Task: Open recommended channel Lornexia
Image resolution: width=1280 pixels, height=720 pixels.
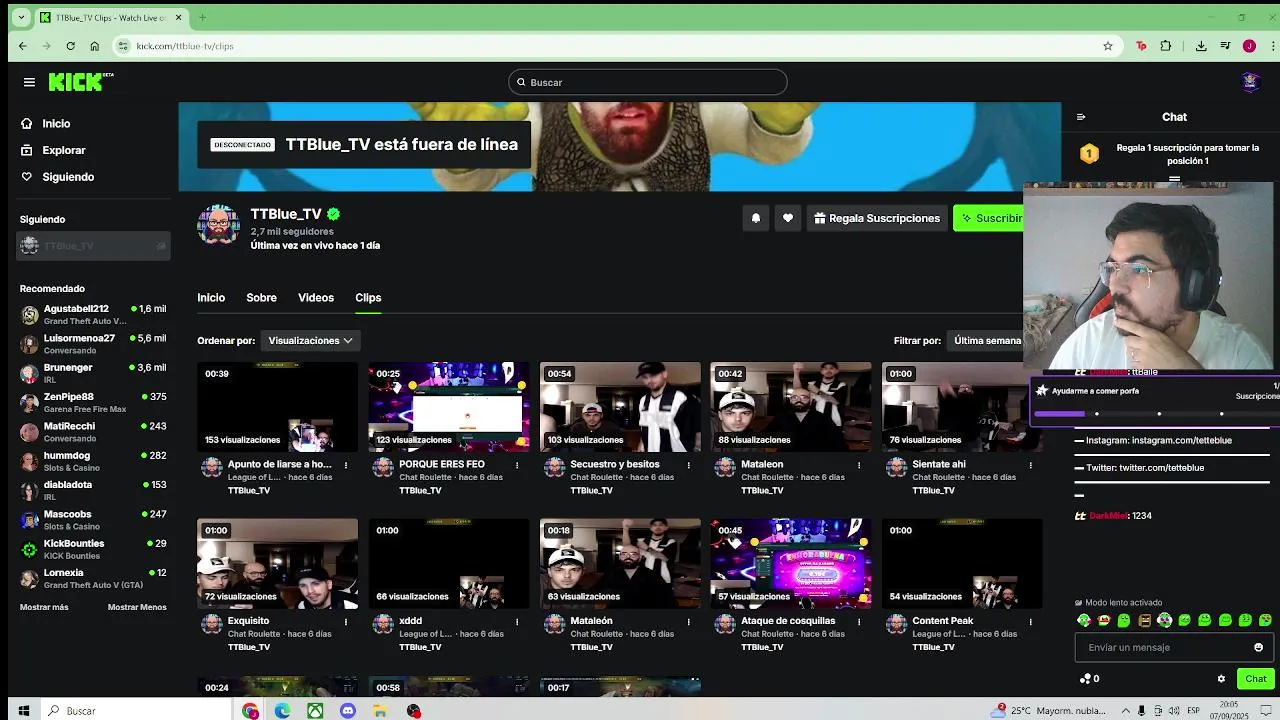Action: [x=93, y=578]
